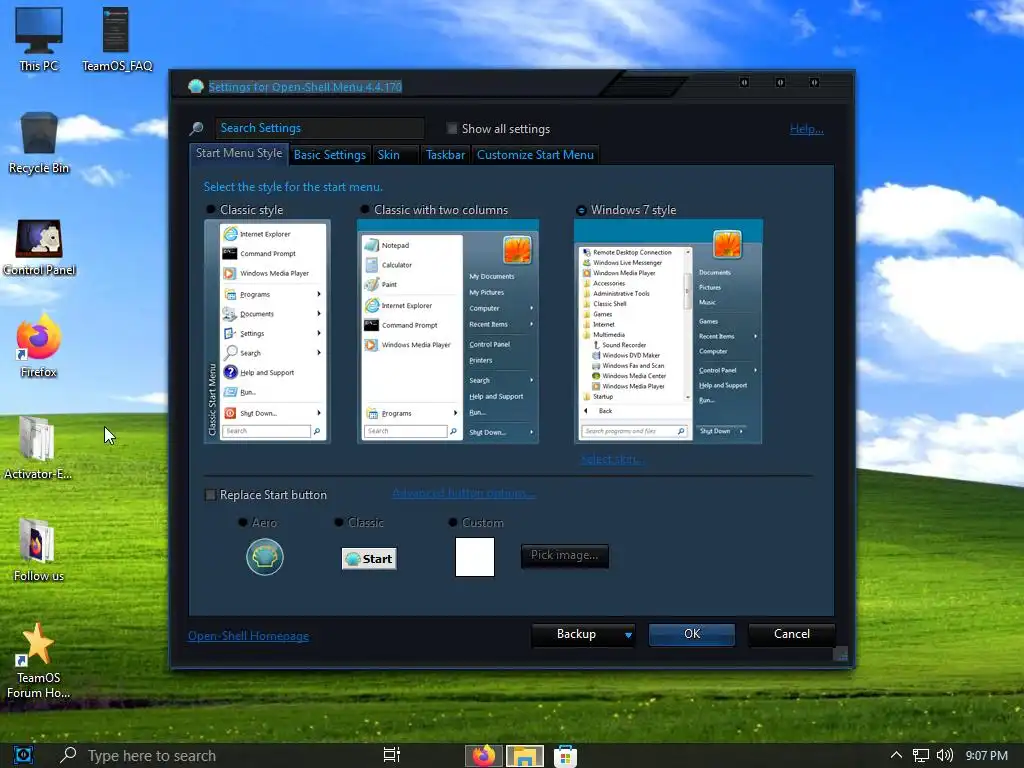Open the Taskbar tab
1024x768 pixels.
[x=445, y=155]
